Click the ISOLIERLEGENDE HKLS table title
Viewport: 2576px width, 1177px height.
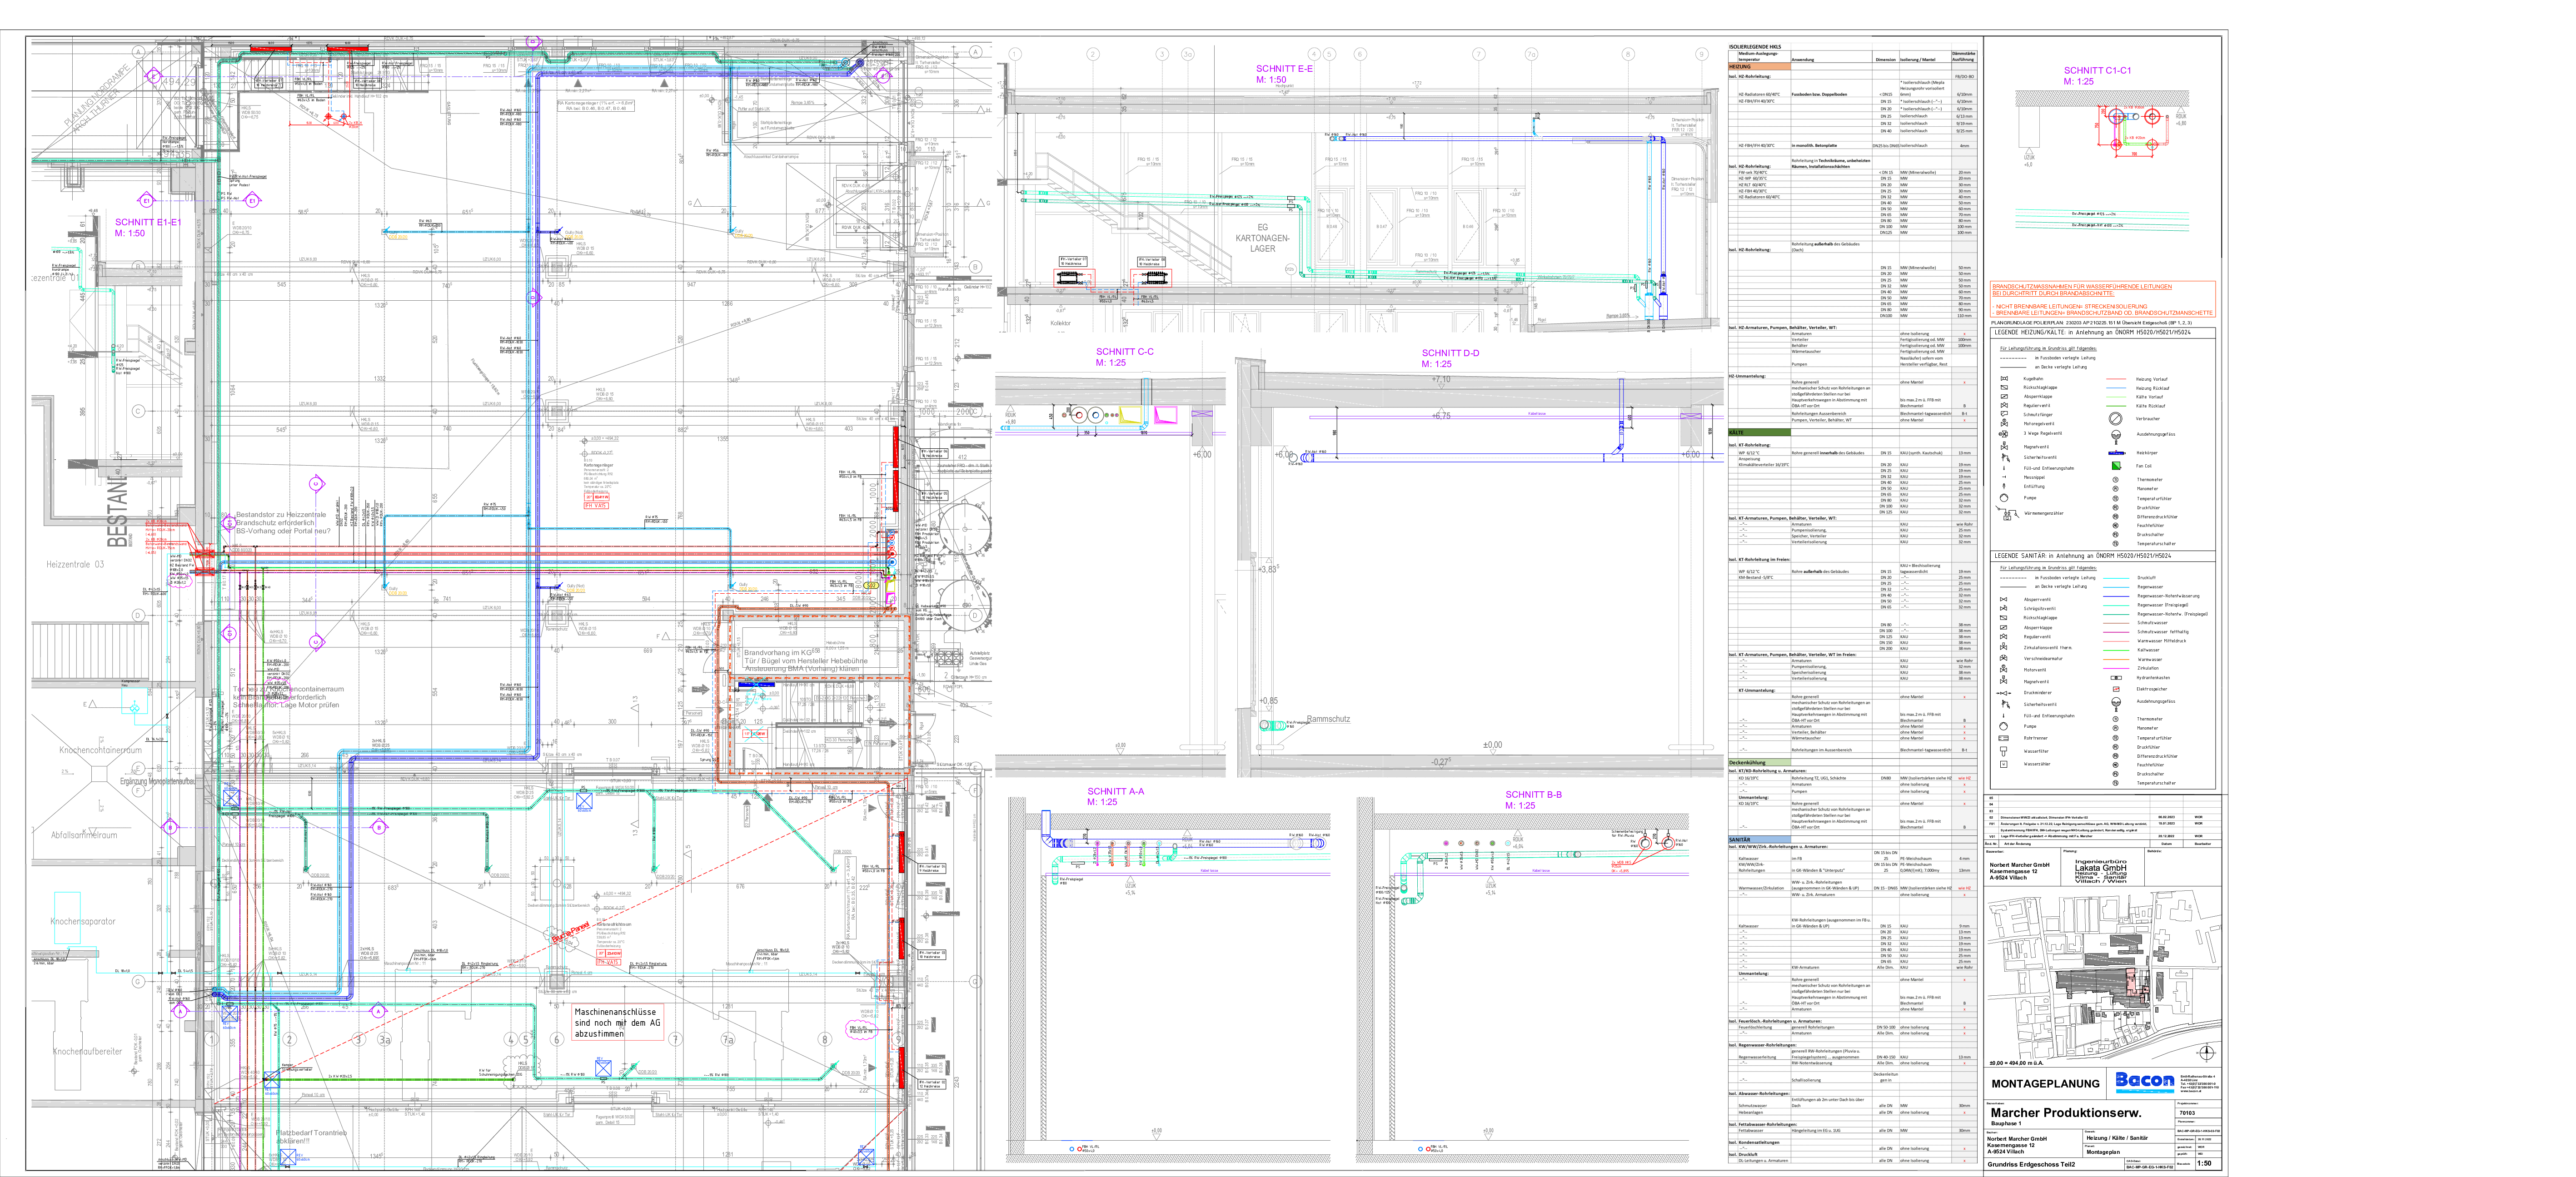pyautogui.click(x=1755, y=47)
